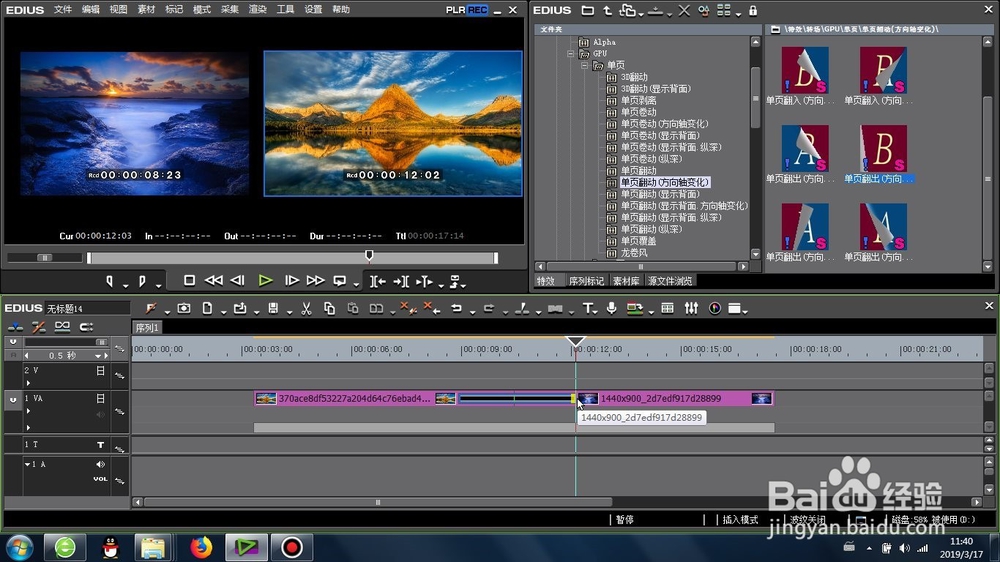Viewport: 1000px width, 562px height.
Task: Switch to the 源文件浏览 tab
Action: coord(670,281)
